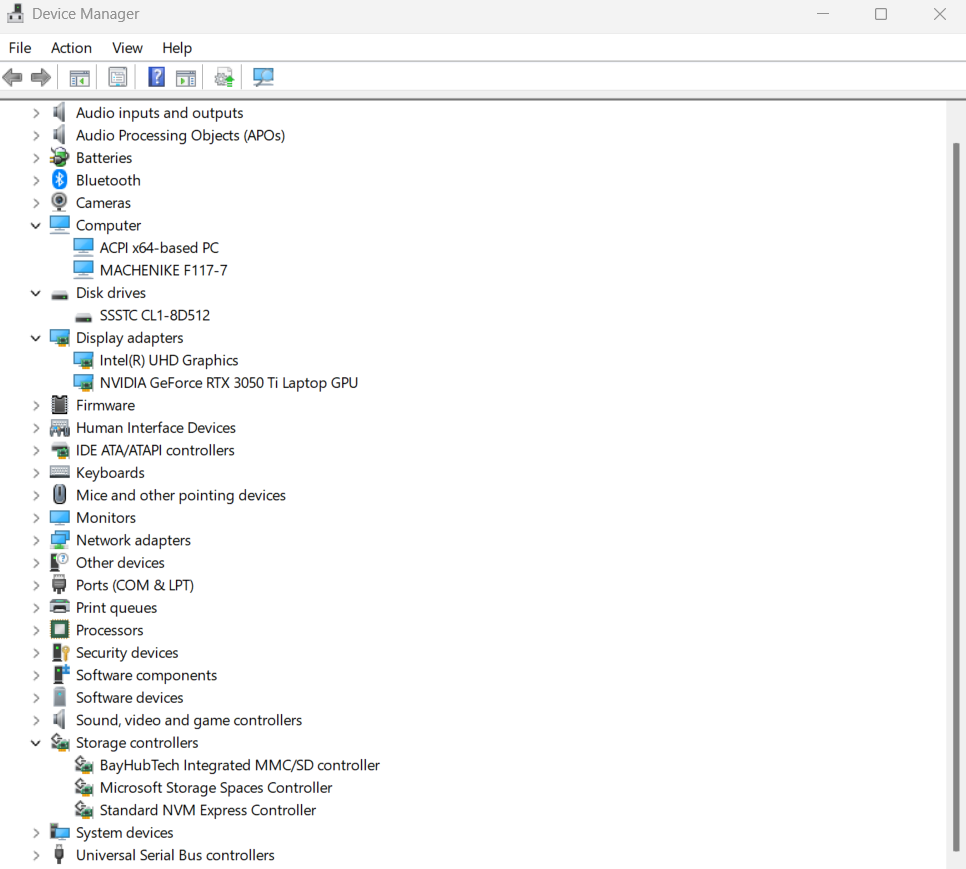Open the Action menu
The image size is (966, 869).
(71, 47)
